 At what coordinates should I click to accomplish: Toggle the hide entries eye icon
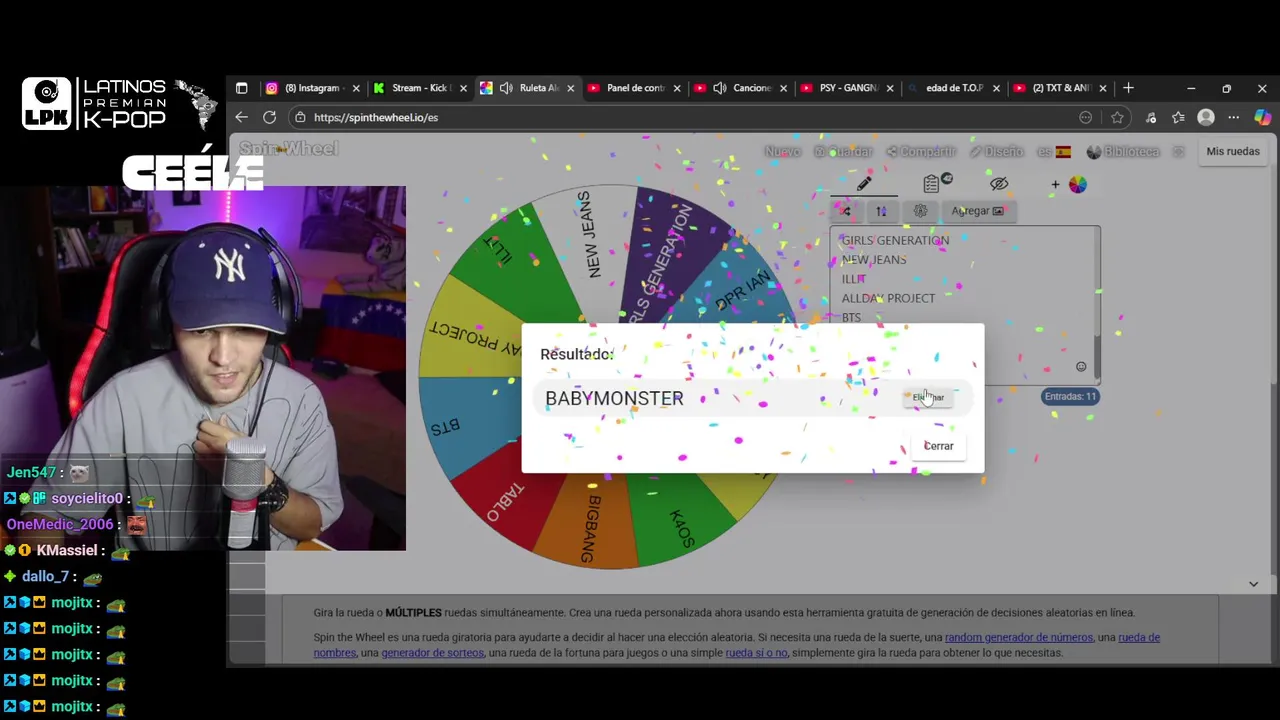998,184
